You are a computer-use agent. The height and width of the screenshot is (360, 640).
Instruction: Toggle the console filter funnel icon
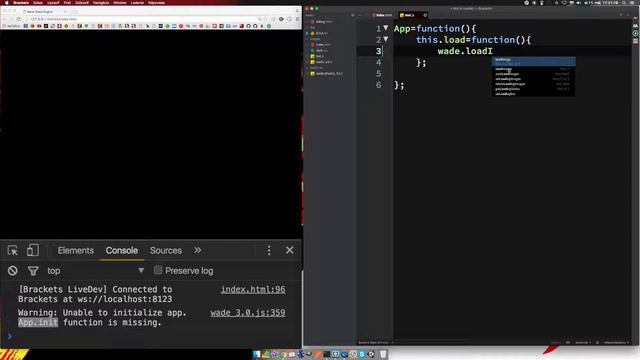pos(33,271)
